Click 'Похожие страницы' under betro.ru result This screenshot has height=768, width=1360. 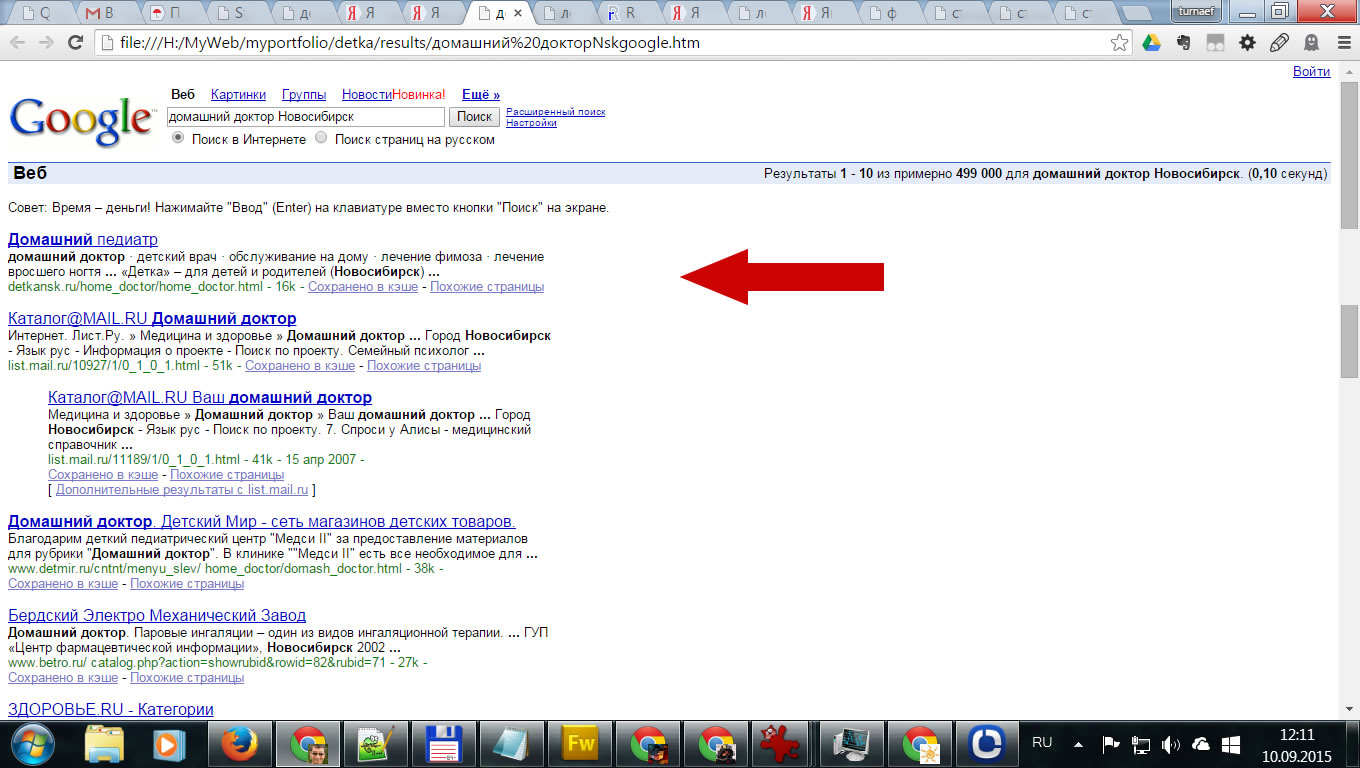(187, 678)
